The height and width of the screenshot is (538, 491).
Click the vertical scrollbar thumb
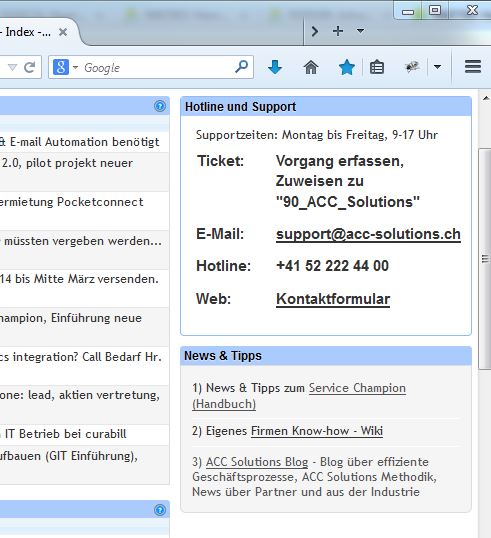pyautogui.click(x=485, y=259)
